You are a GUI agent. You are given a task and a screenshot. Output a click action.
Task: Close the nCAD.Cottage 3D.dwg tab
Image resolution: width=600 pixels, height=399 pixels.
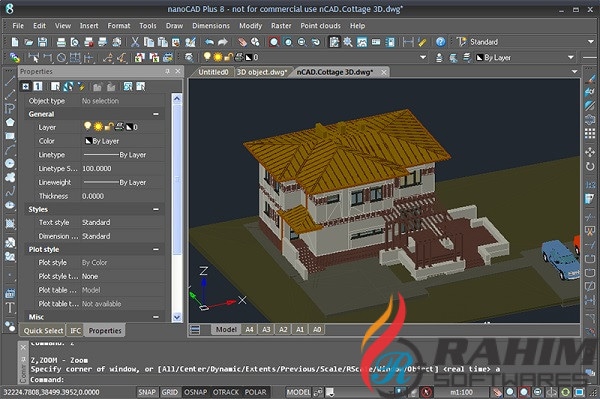(384, 72)
